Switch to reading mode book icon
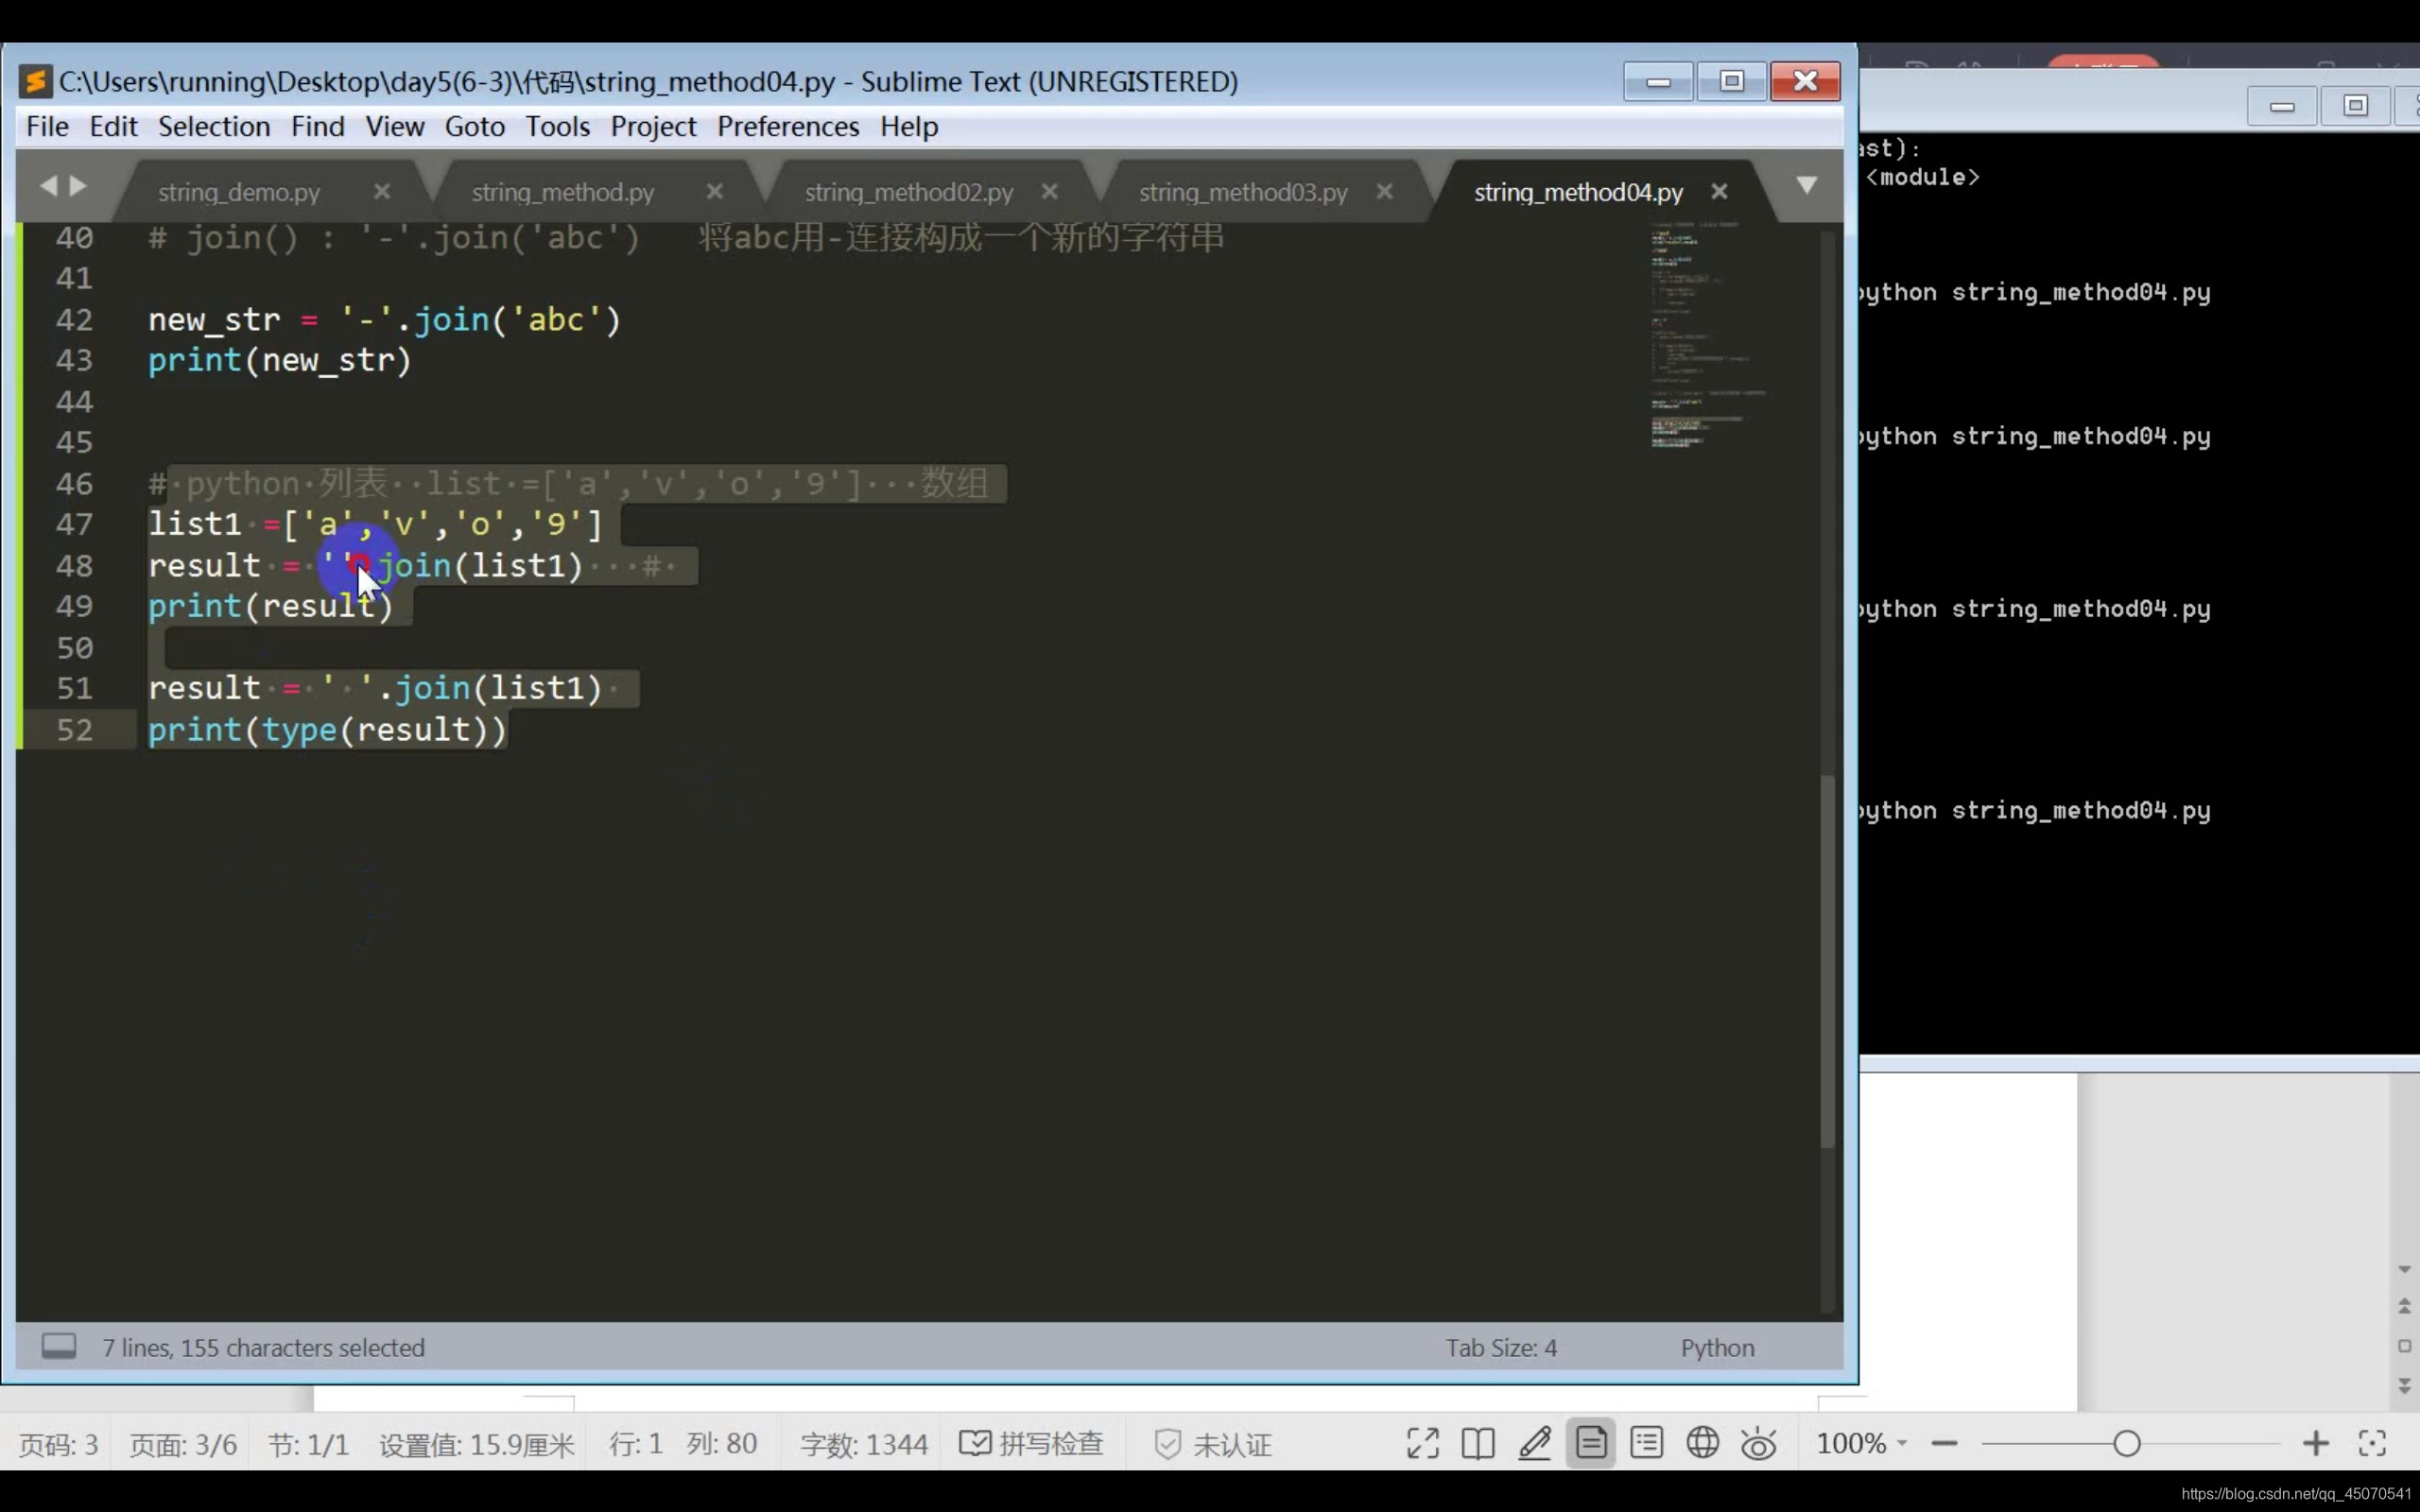This screenshot has width=2420, height=1512. click(x=1477, y=1443)
